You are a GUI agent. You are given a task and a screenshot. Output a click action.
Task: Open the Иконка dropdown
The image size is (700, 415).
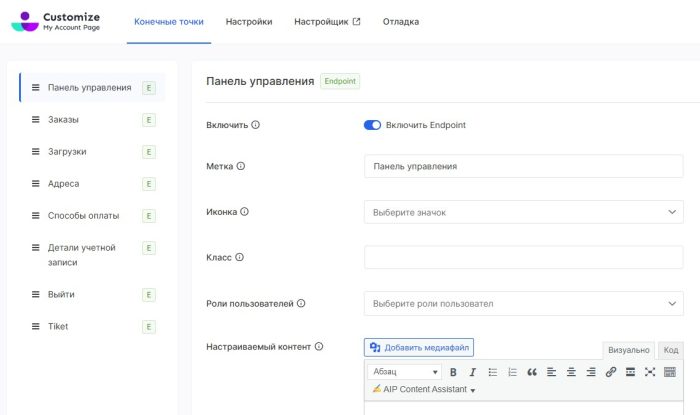point(523,212)
